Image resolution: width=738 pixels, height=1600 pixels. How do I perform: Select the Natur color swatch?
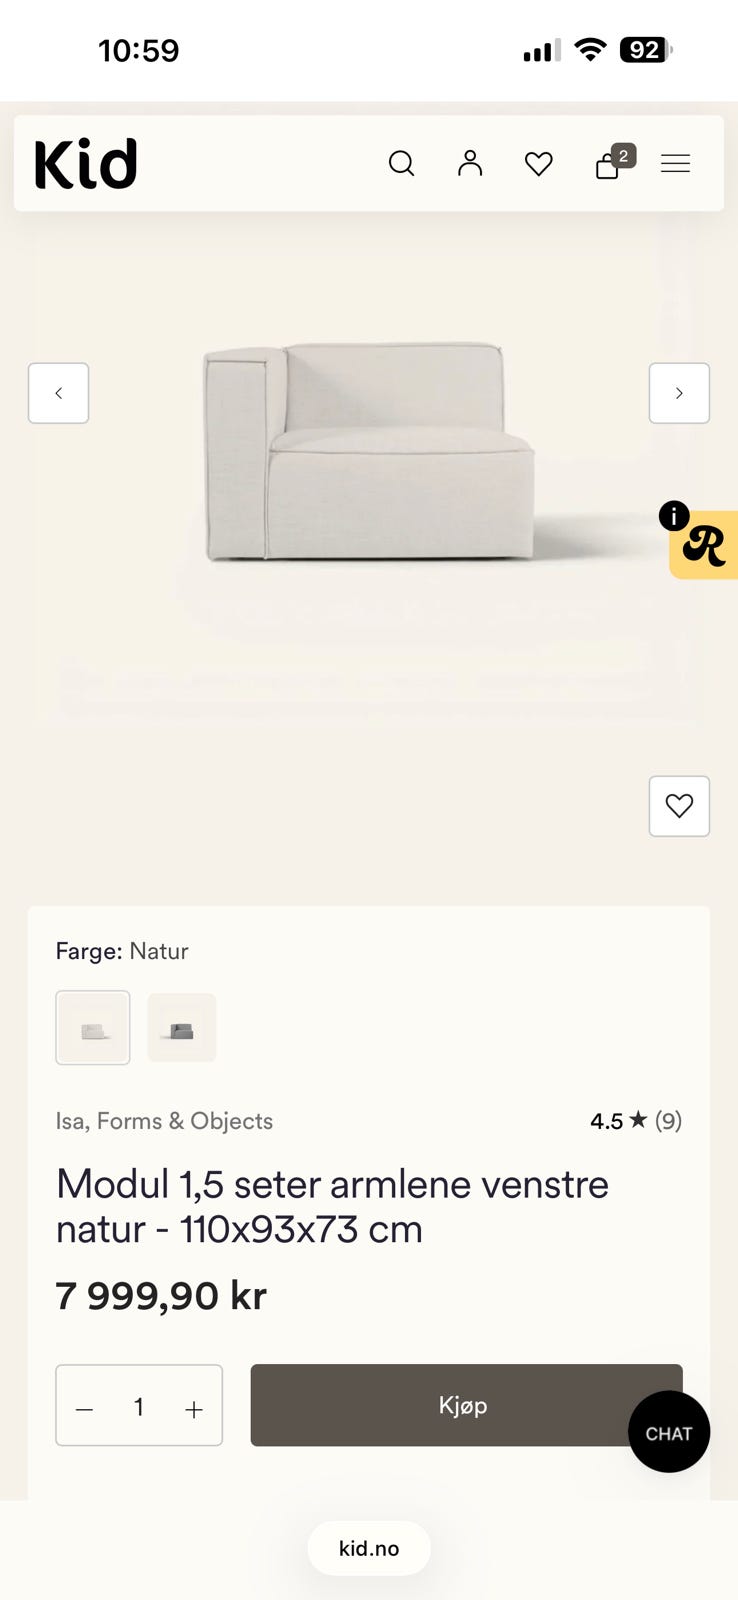click(x=93, y=1028)
